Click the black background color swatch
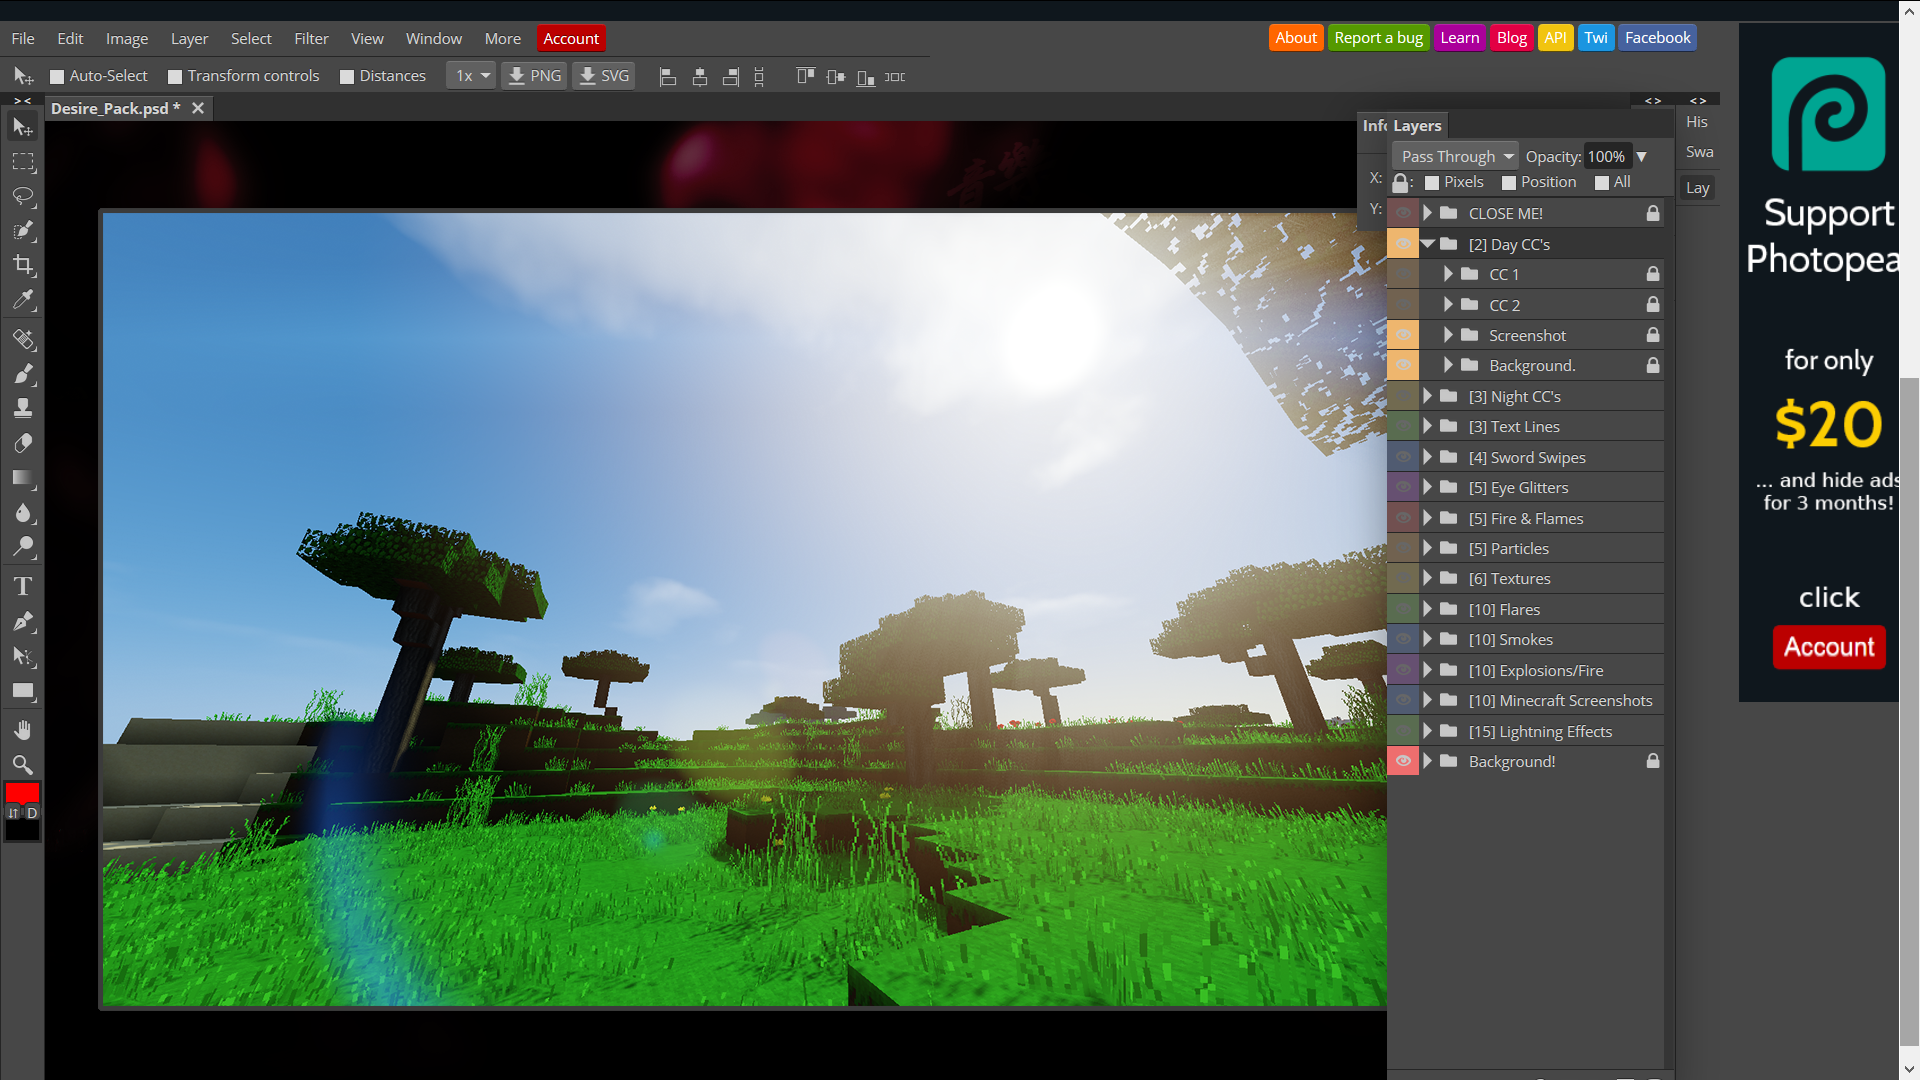The image size is (1920, 1080). pyautogui.click(x=22, y=831)
